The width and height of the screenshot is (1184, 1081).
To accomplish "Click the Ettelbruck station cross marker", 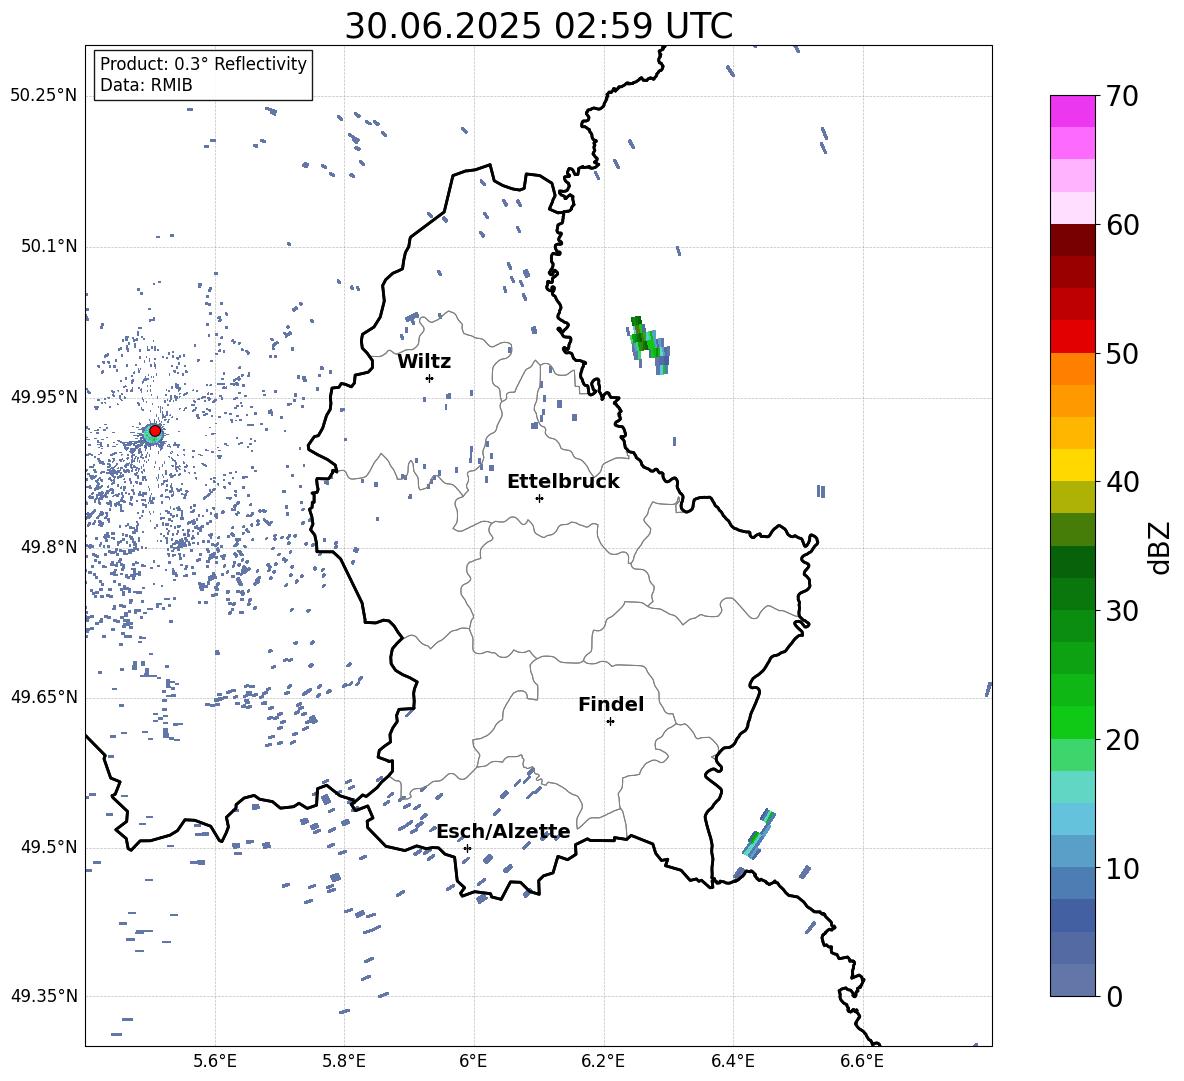I will point(539,498).
